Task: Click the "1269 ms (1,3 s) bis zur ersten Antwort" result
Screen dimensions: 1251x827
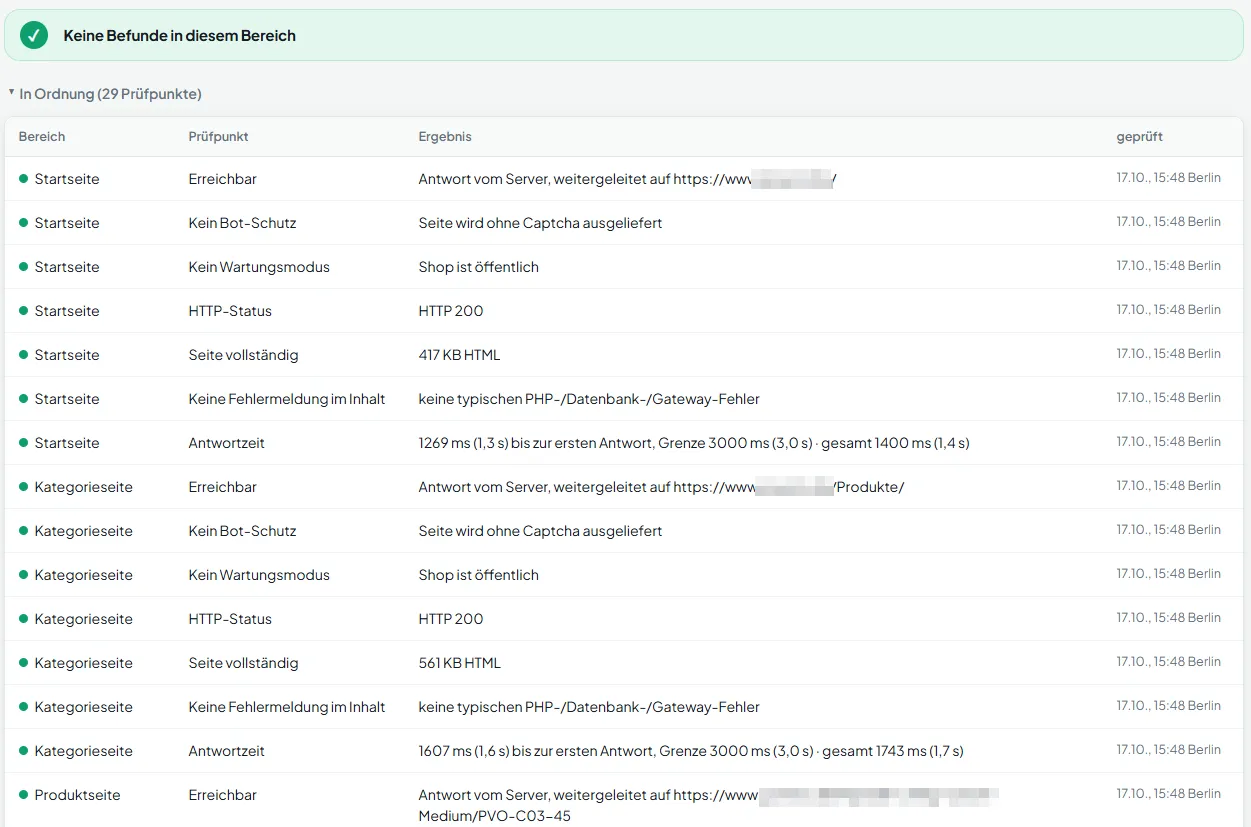Action: pyautogui.click(x=694, y=443)
